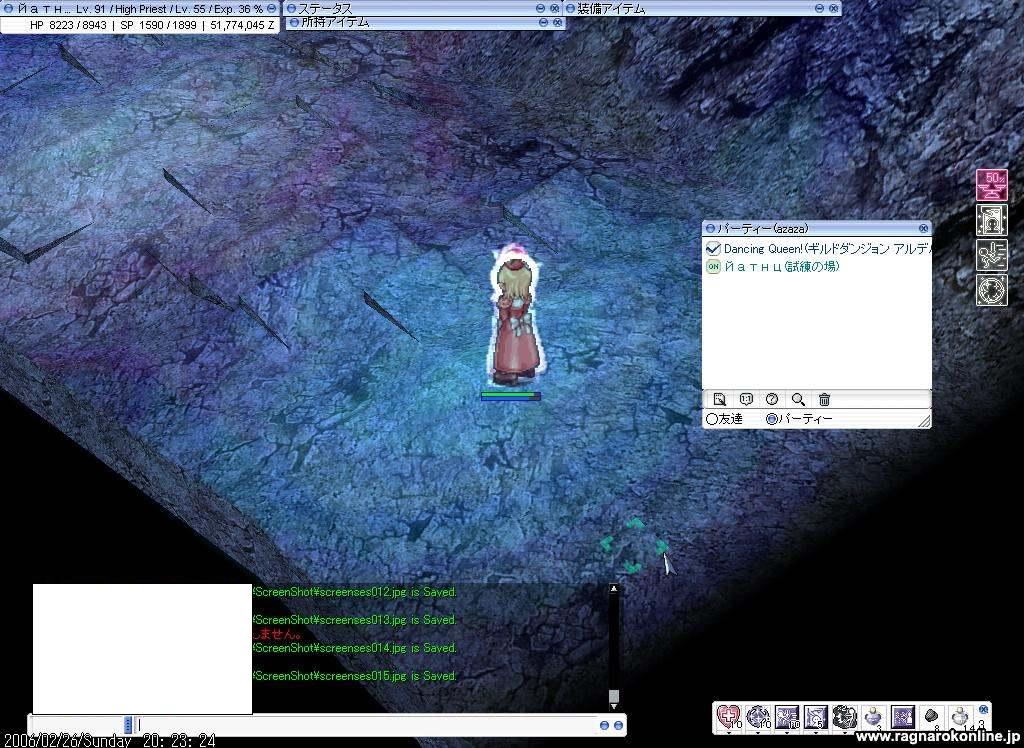Use the Heal skill in the hotkey bar

pos(729,717)
